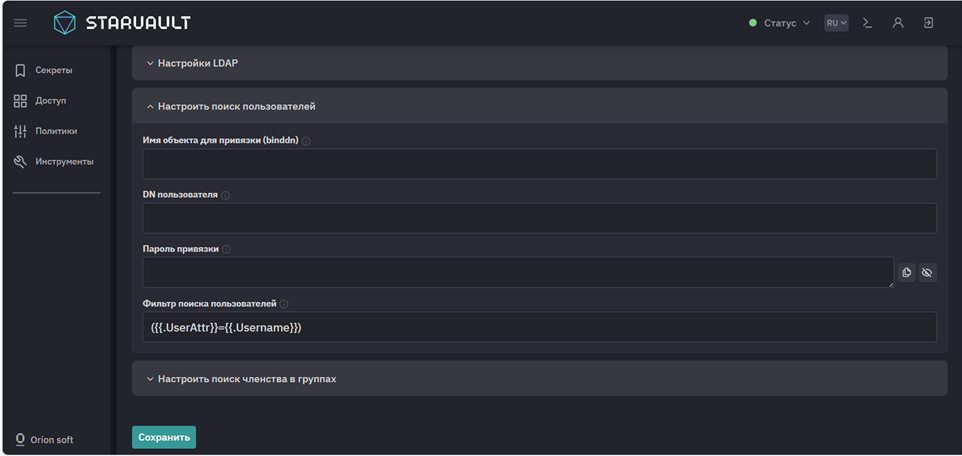Click info icon next to binddn label

[306, 141]
